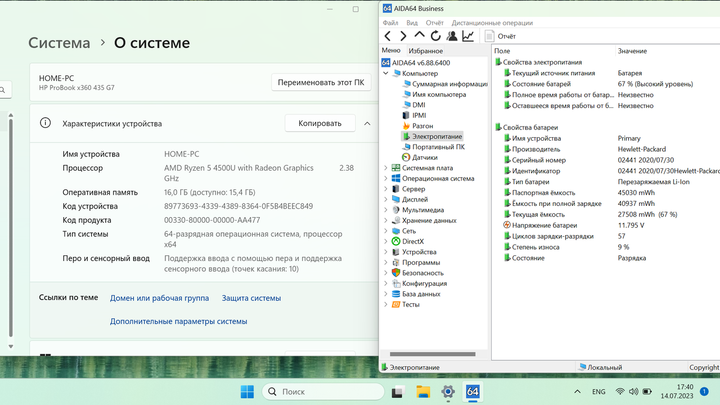
Task: Switch to the Избранное tab
Action: click(426, 51)
